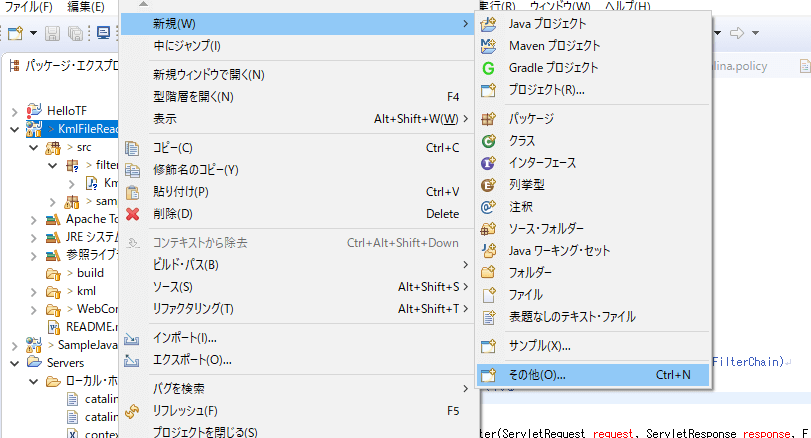Select 新規ウィンドウで開く(N)
Image resolution: width=811 pixels, height=438 pixels.
pyautogui.click(x=297, y=75)
